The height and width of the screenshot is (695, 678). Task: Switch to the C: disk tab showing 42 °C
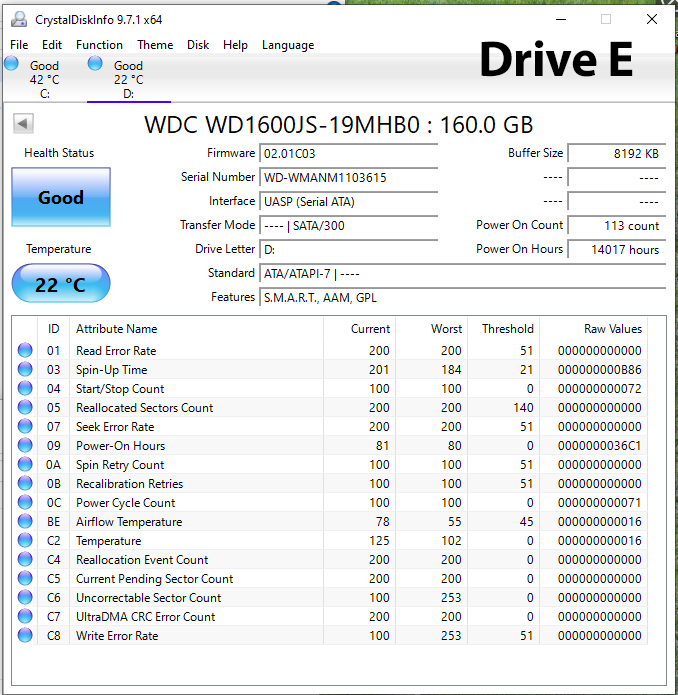pos(45,79)
